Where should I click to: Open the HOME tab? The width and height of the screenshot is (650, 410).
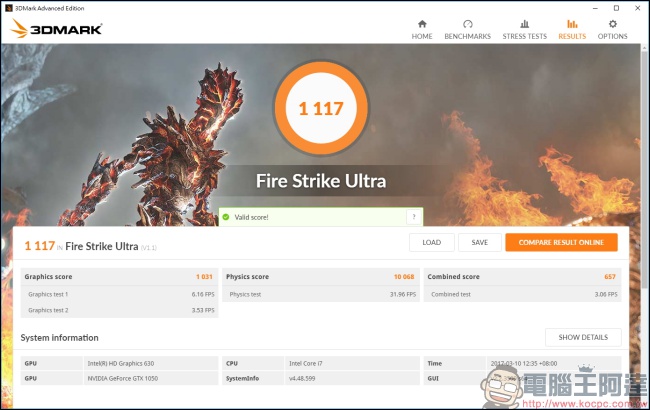[x=422, y=30]
